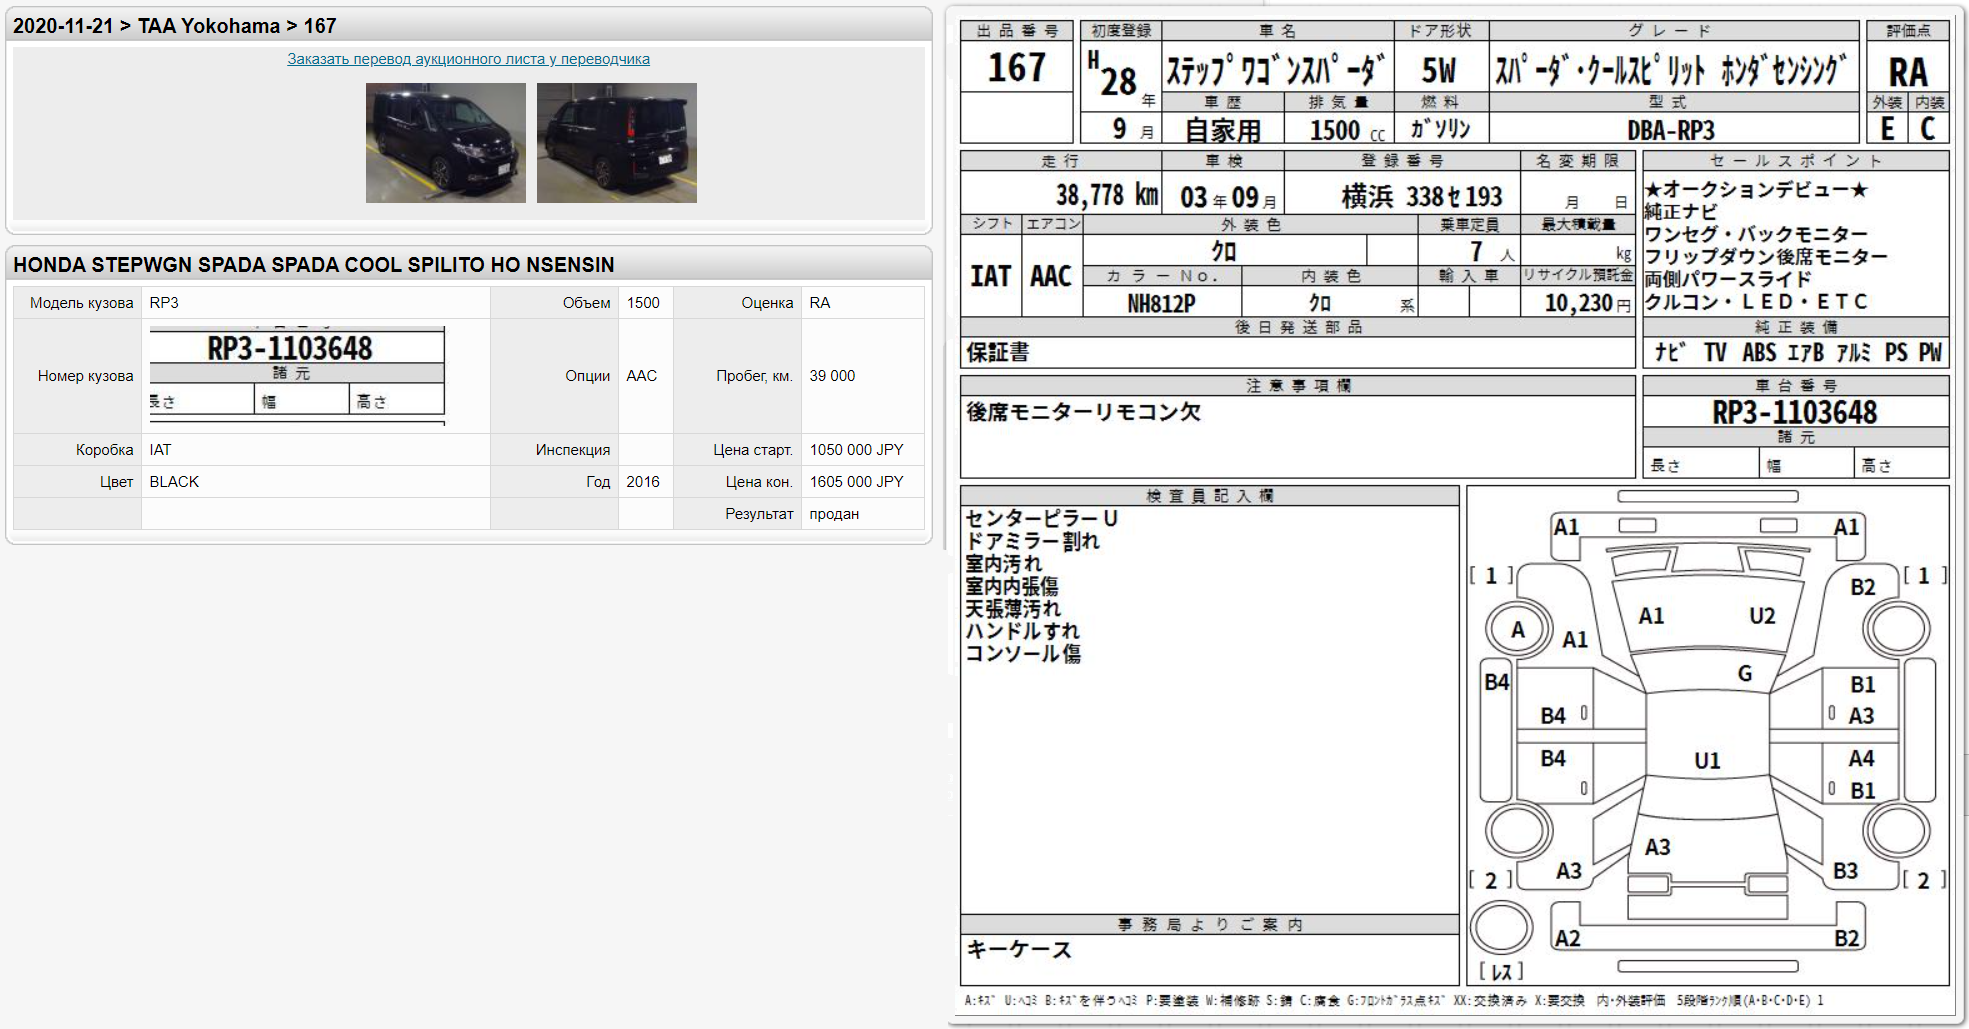Select mileage value 39 000

pos(832,376)
